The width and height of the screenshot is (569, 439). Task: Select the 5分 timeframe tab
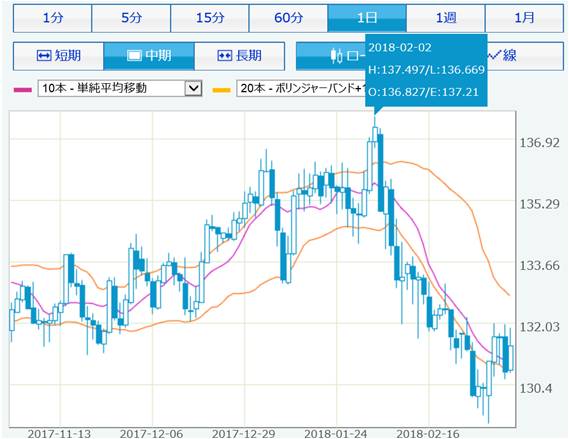pyautogui.click(x=131, y=18)
